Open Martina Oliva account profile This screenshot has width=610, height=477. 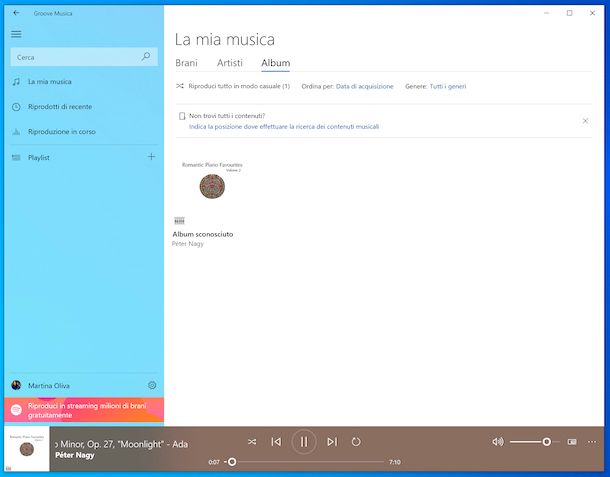tap(74, 385)
